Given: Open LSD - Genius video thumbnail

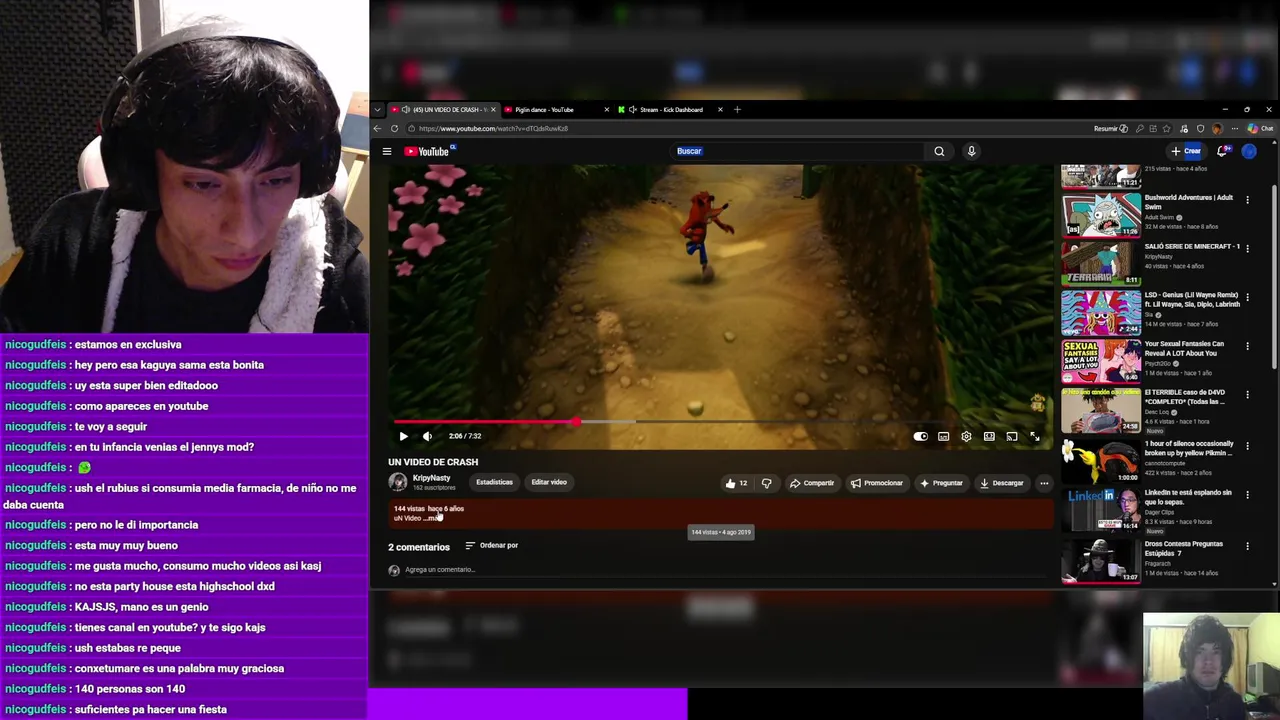Looking at the screenshot, I should (1101, 312).
